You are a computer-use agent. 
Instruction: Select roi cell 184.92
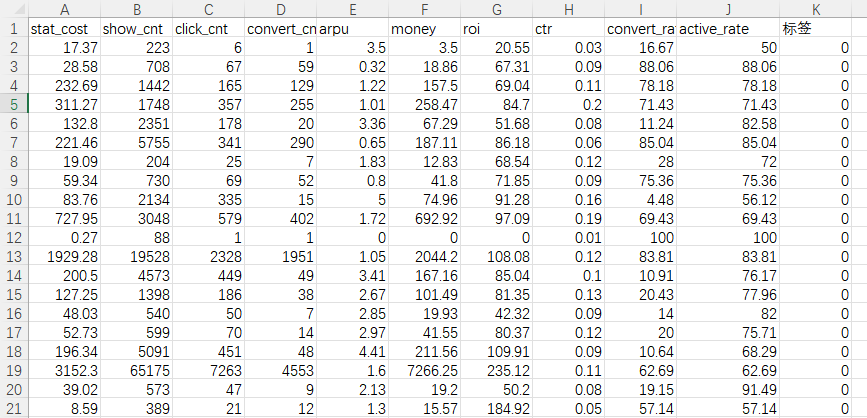pos(497,409)
